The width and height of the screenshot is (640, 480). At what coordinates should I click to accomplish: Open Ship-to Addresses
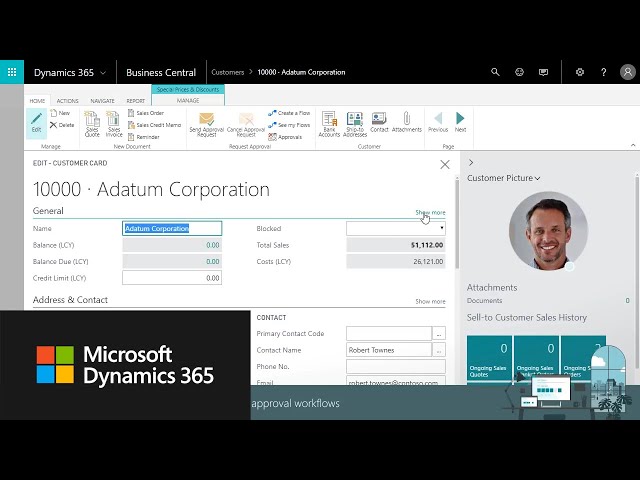pyautogui.click(x=354, y=122)
